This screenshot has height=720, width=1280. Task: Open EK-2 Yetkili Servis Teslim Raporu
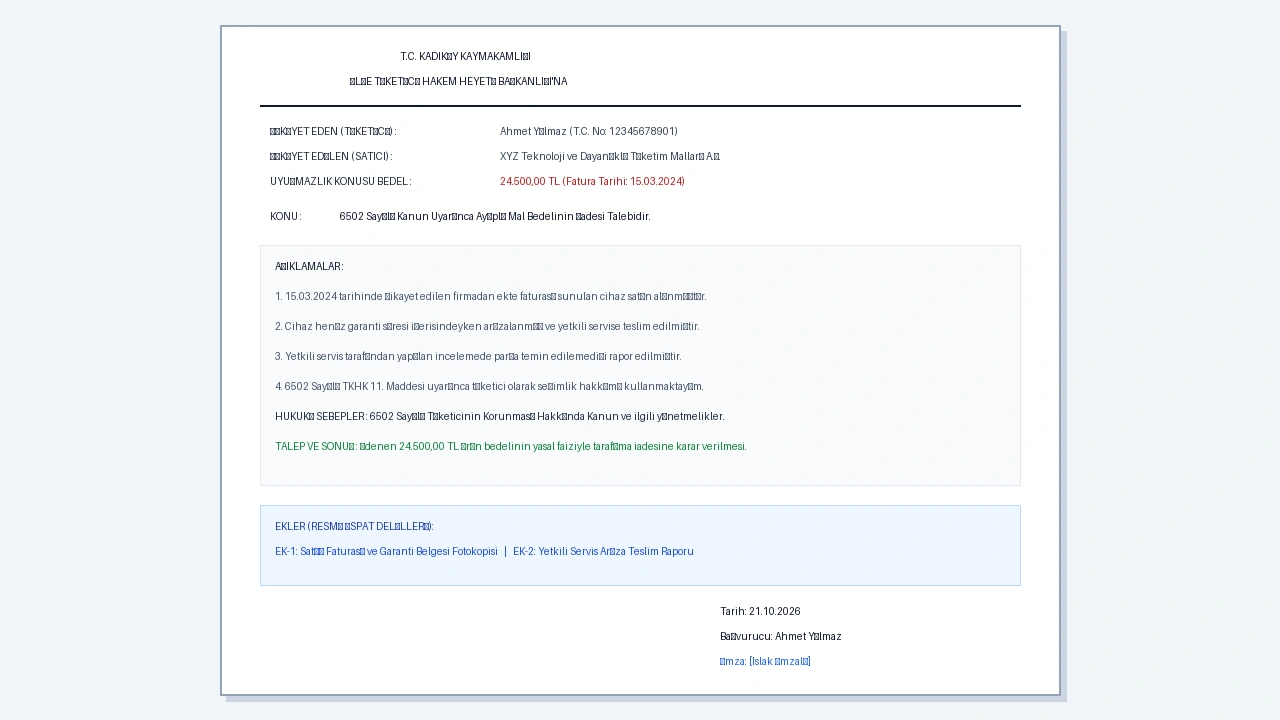click(603, 552)
